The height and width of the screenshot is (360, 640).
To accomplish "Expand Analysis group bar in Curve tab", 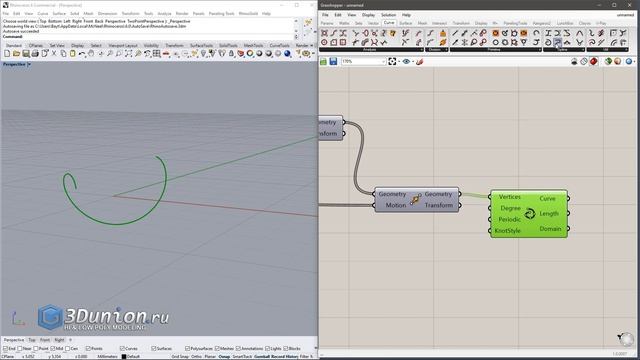I will tap(371, 50).
